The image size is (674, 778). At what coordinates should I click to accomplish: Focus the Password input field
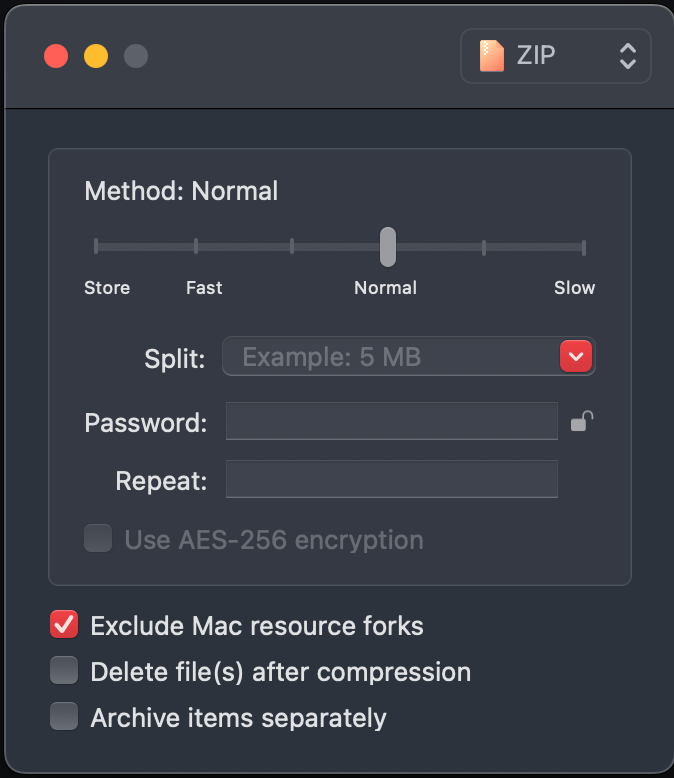391,422
